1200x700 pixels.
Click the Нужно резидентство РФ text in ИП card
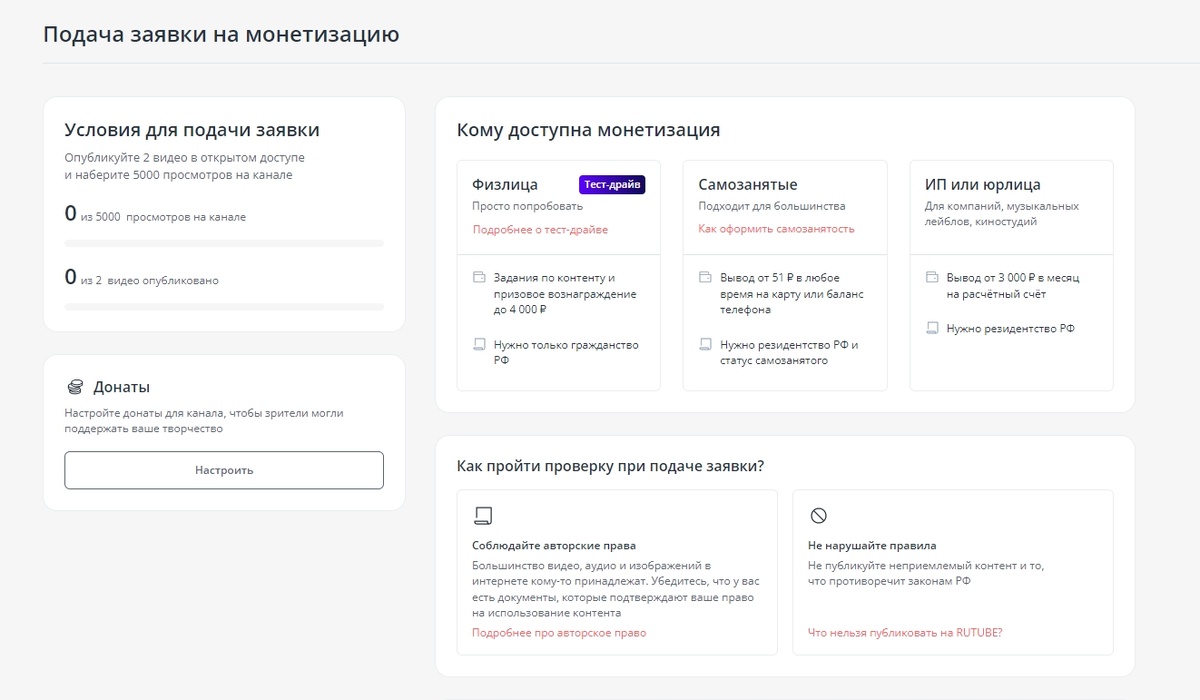coord(1011,329)
